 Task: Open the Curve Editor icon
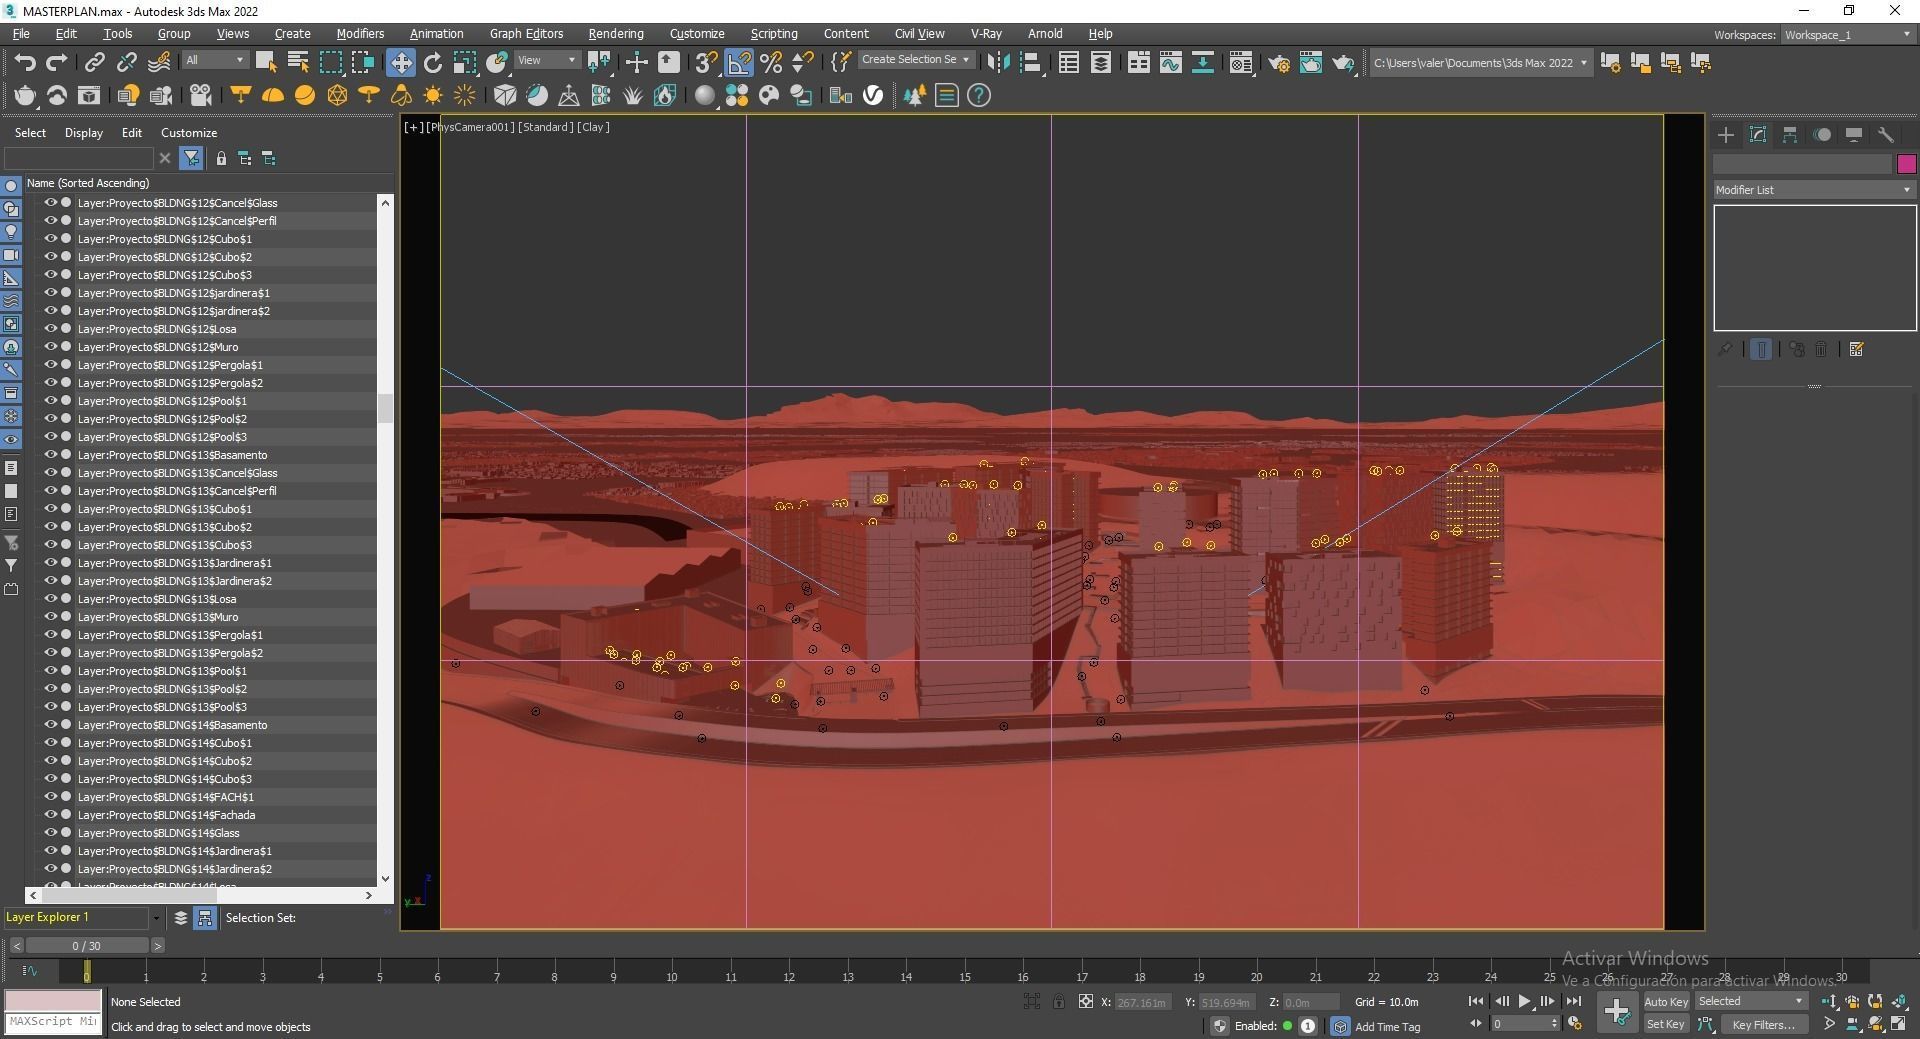click(1170, 63)
